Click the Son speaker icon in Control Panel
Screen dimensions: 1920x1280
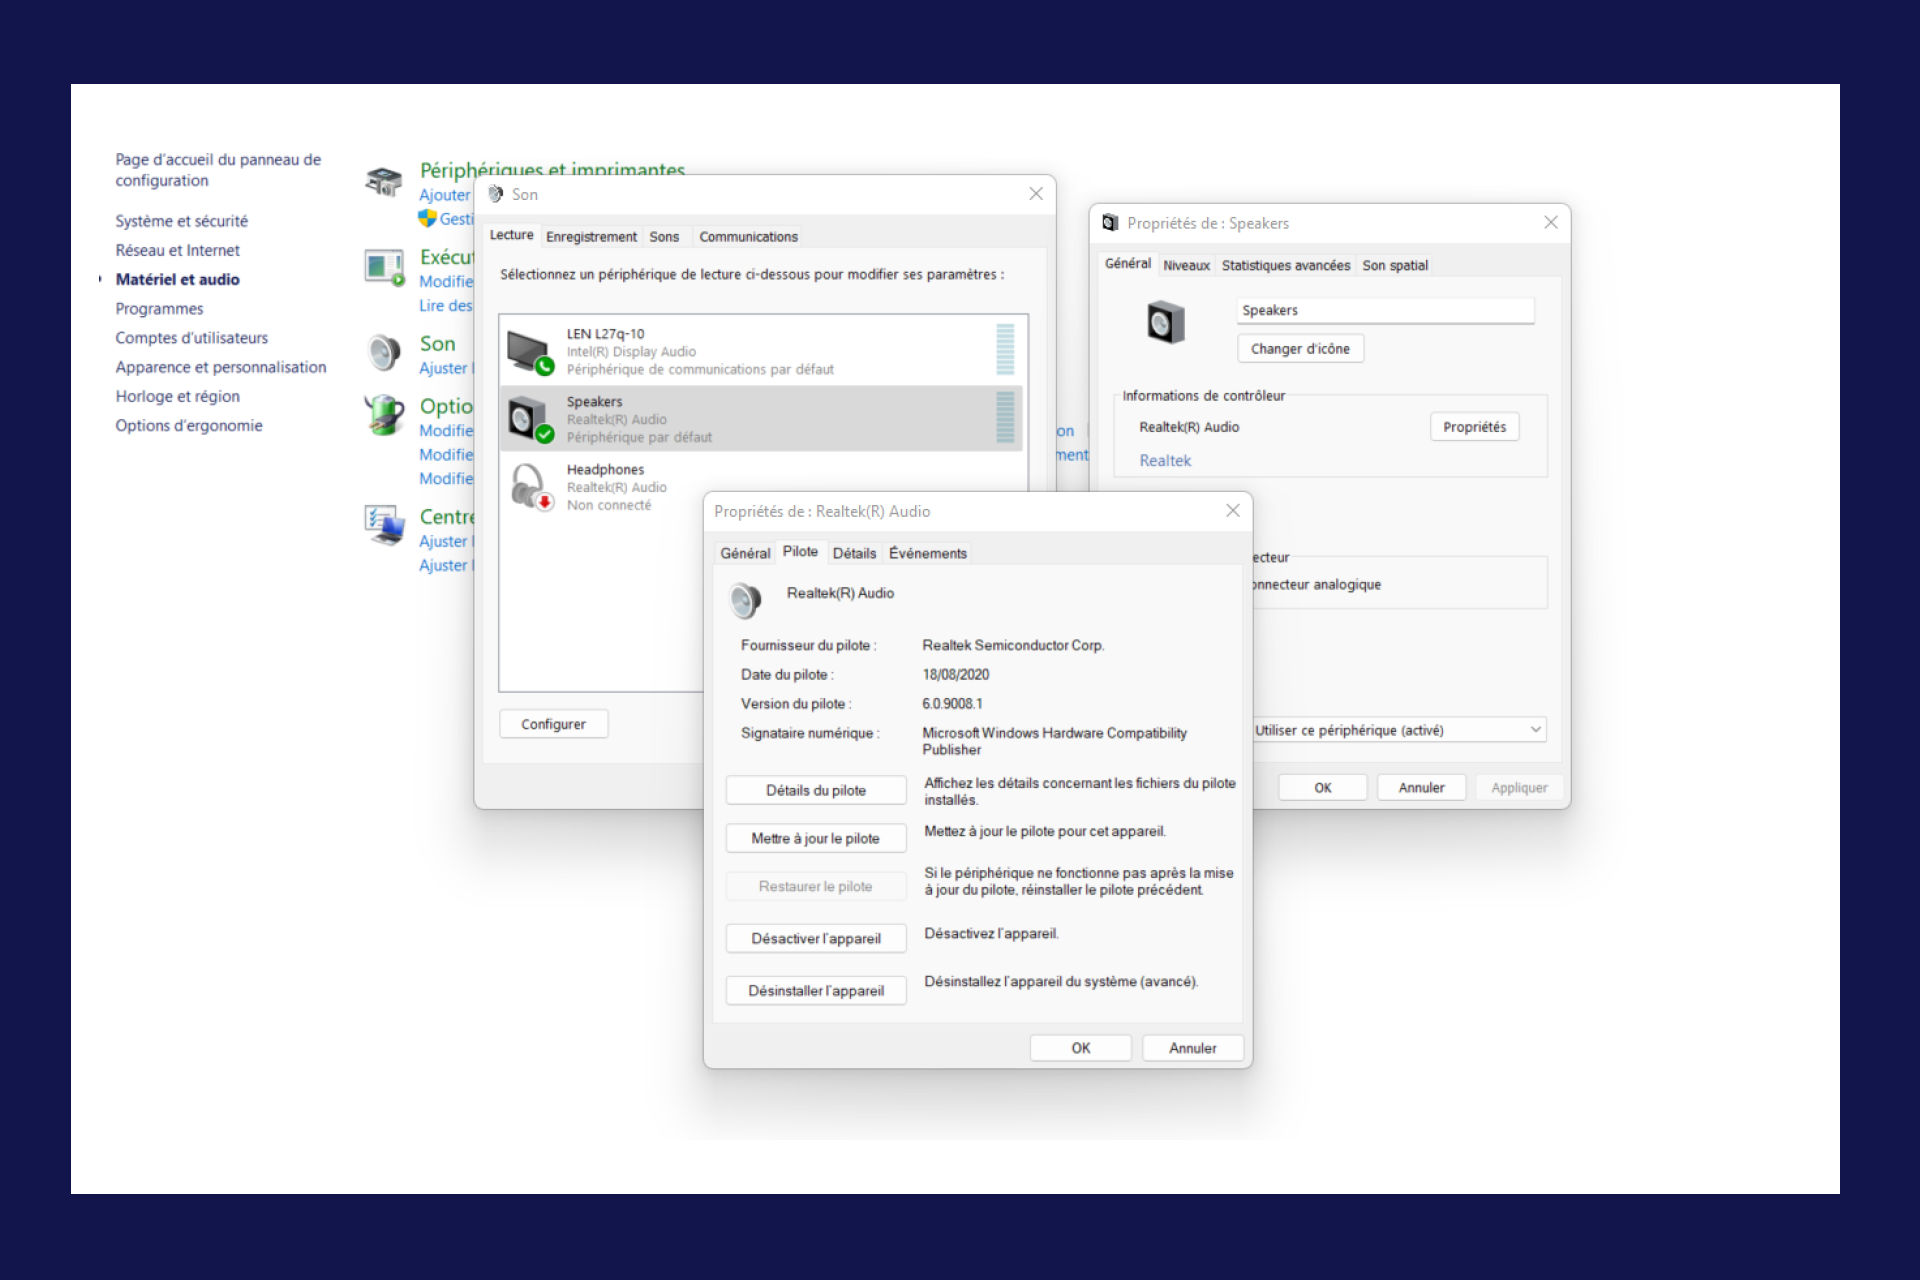384,352
